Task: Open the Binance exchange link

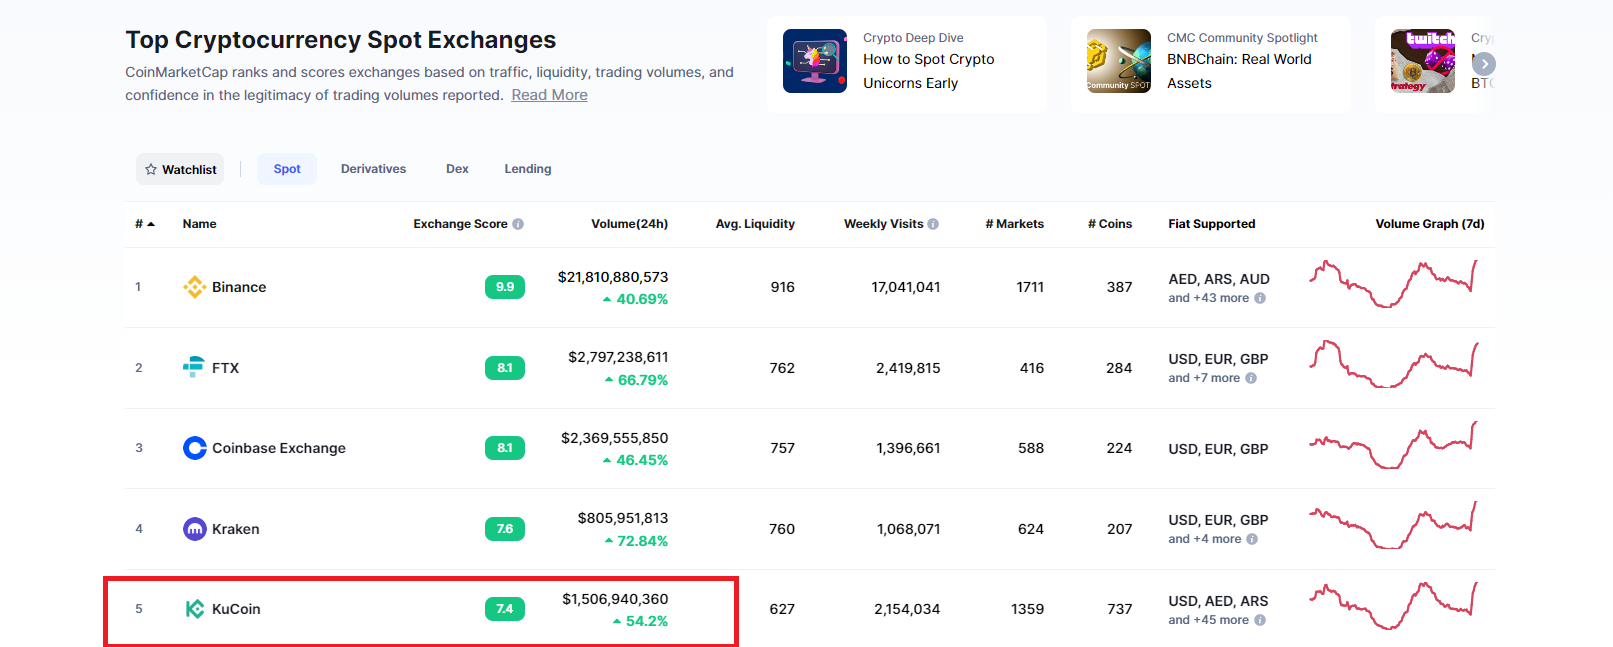Action: 239,287
